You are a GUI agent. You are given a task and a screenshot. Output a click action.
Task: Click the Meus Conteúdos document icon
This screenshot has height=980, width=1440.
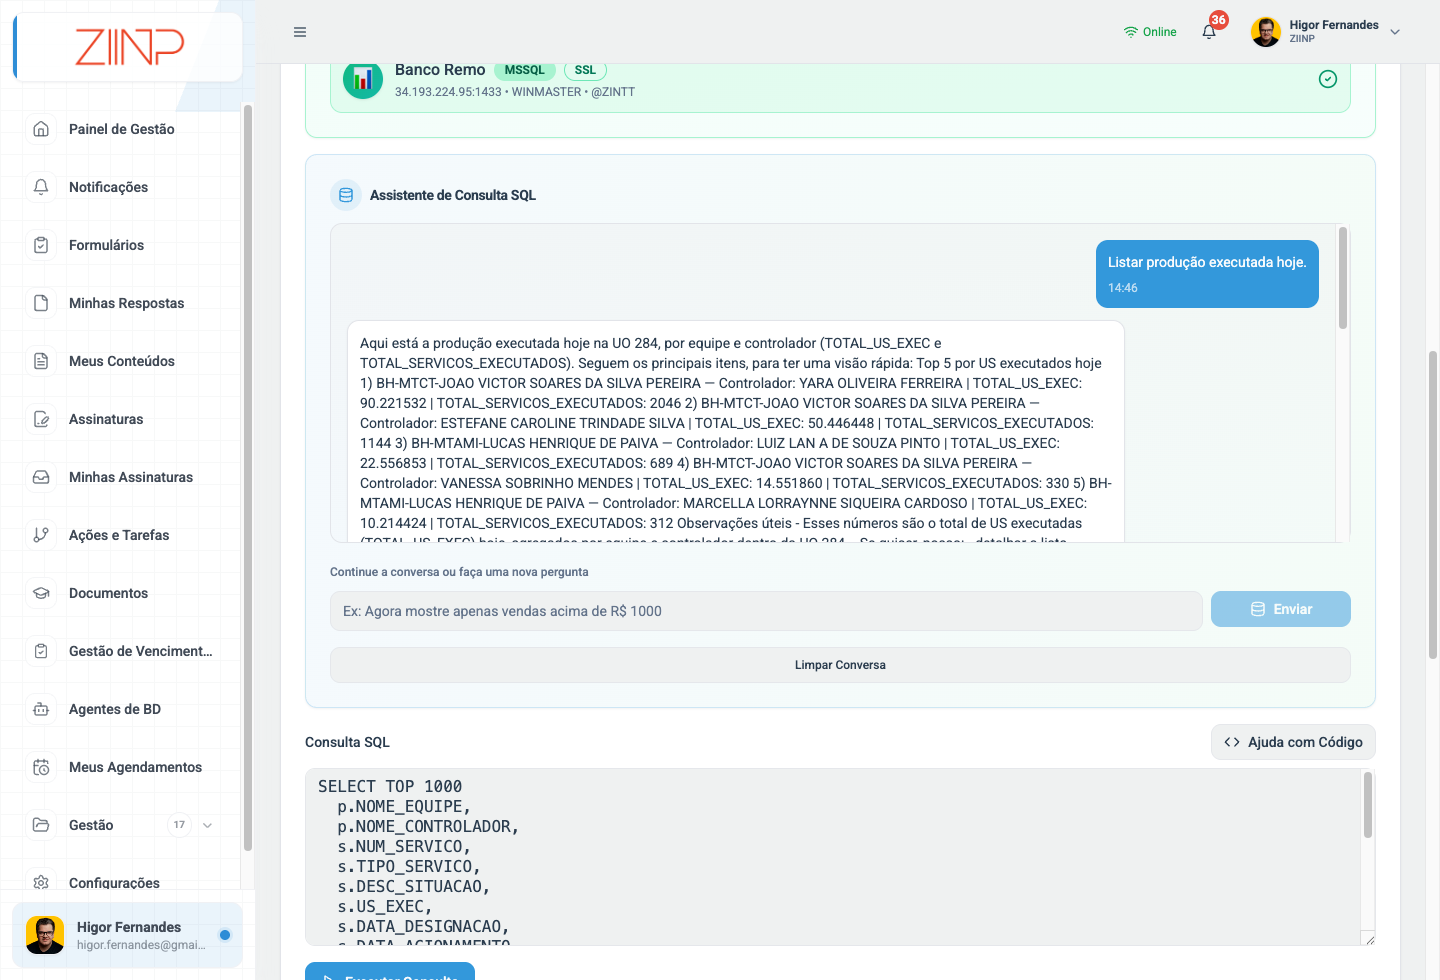(41, 361)
